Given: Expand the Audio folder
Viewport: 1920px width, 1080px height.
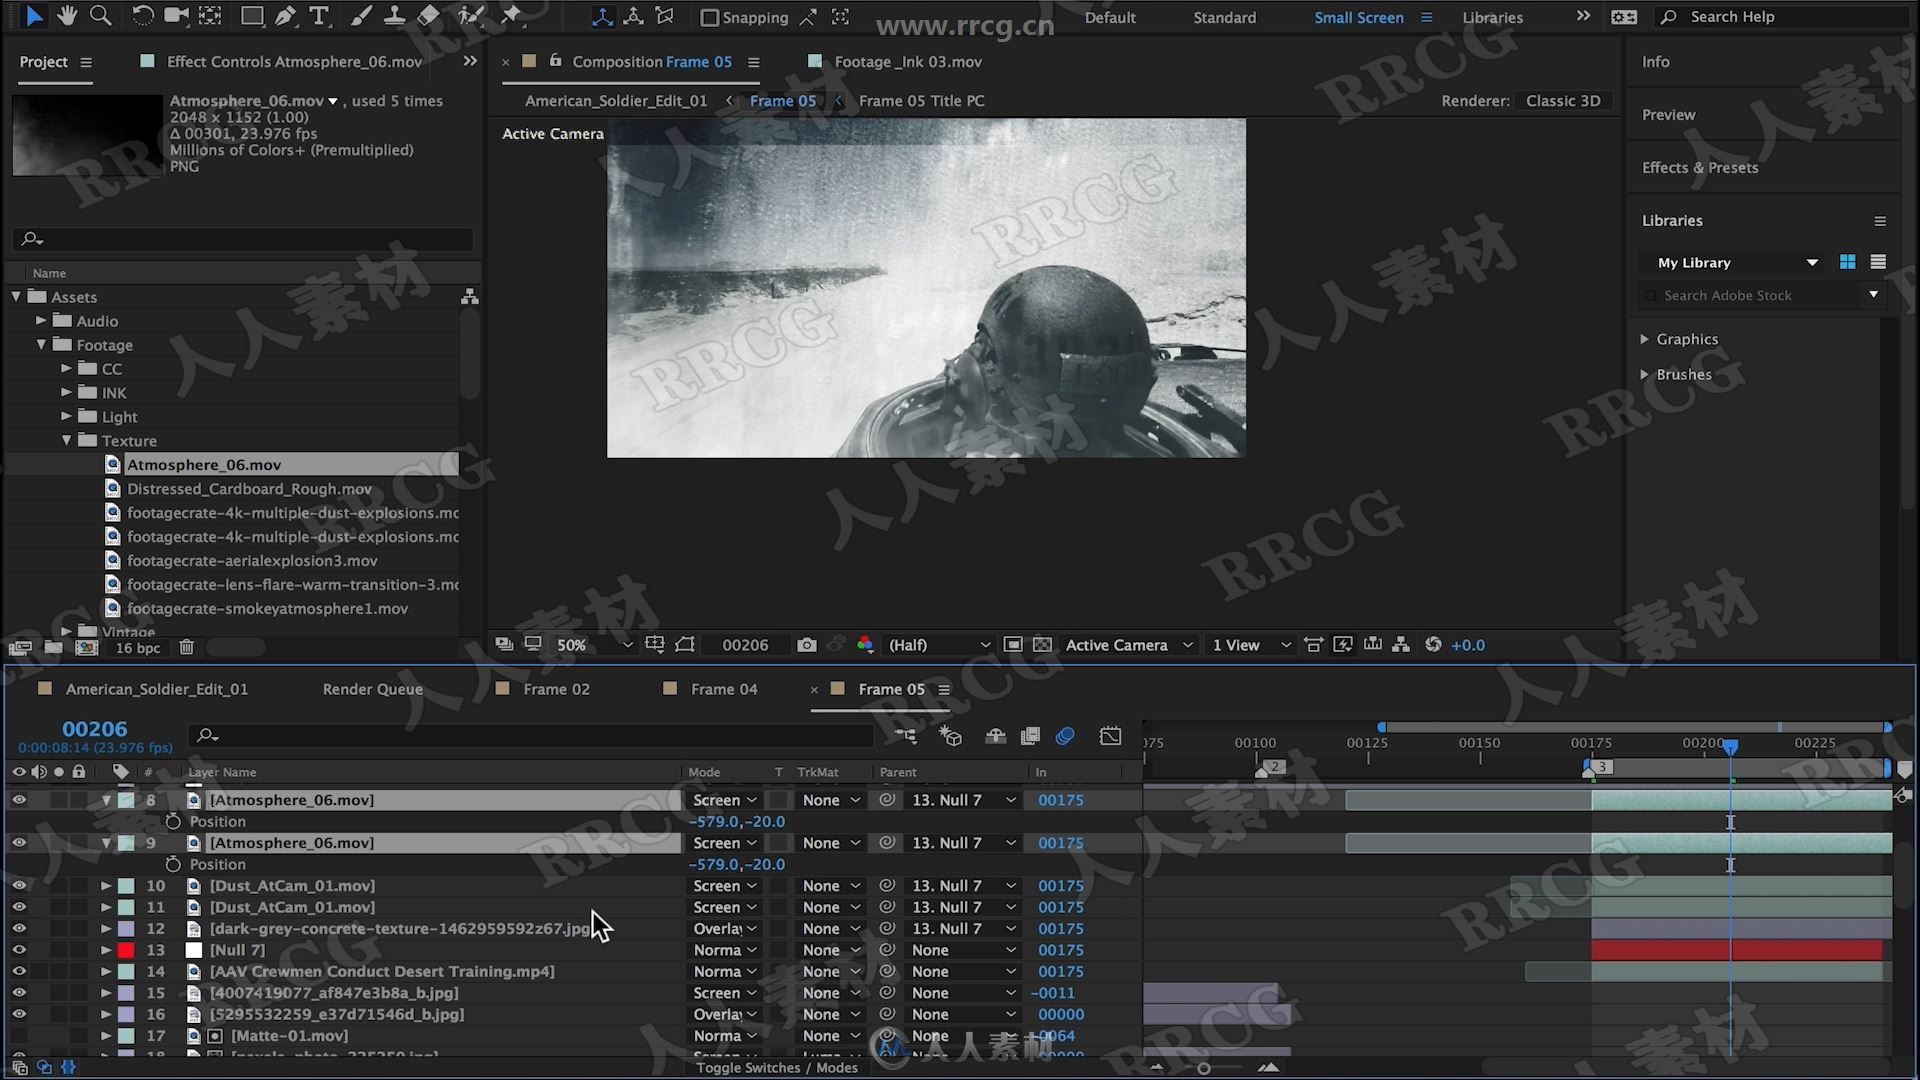Looking at the screenshot, I should (41, 321).
